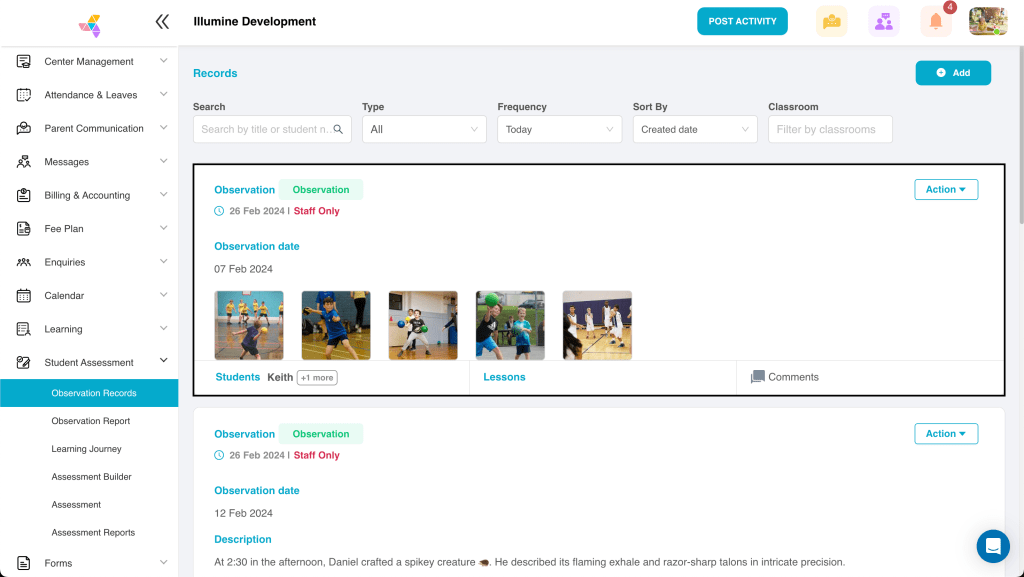
Task: Open the Frequency dropdown set to Today
Action: click(x=559, y=129)
